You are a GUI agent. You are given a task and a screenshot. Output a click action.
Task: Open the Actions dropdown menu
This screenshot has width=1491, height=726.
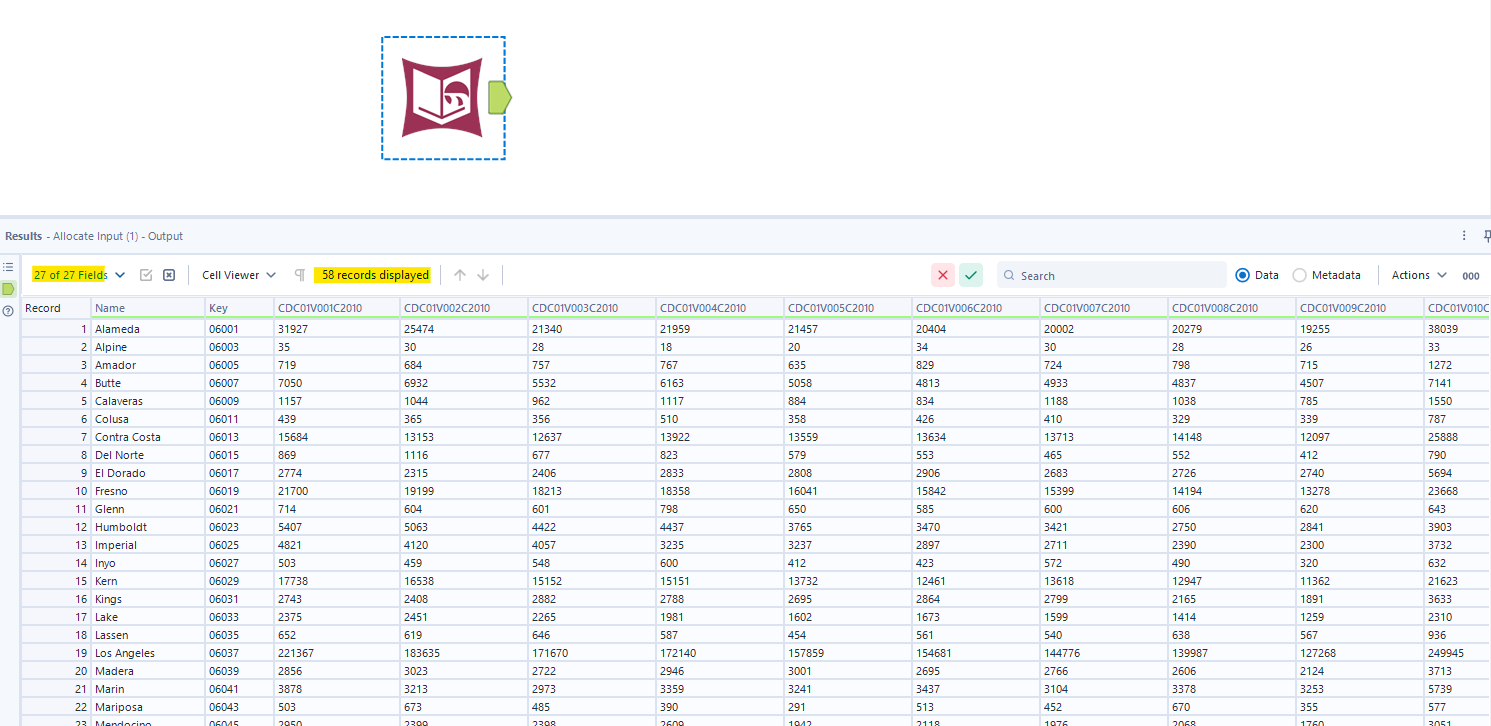click(1419, 275)
